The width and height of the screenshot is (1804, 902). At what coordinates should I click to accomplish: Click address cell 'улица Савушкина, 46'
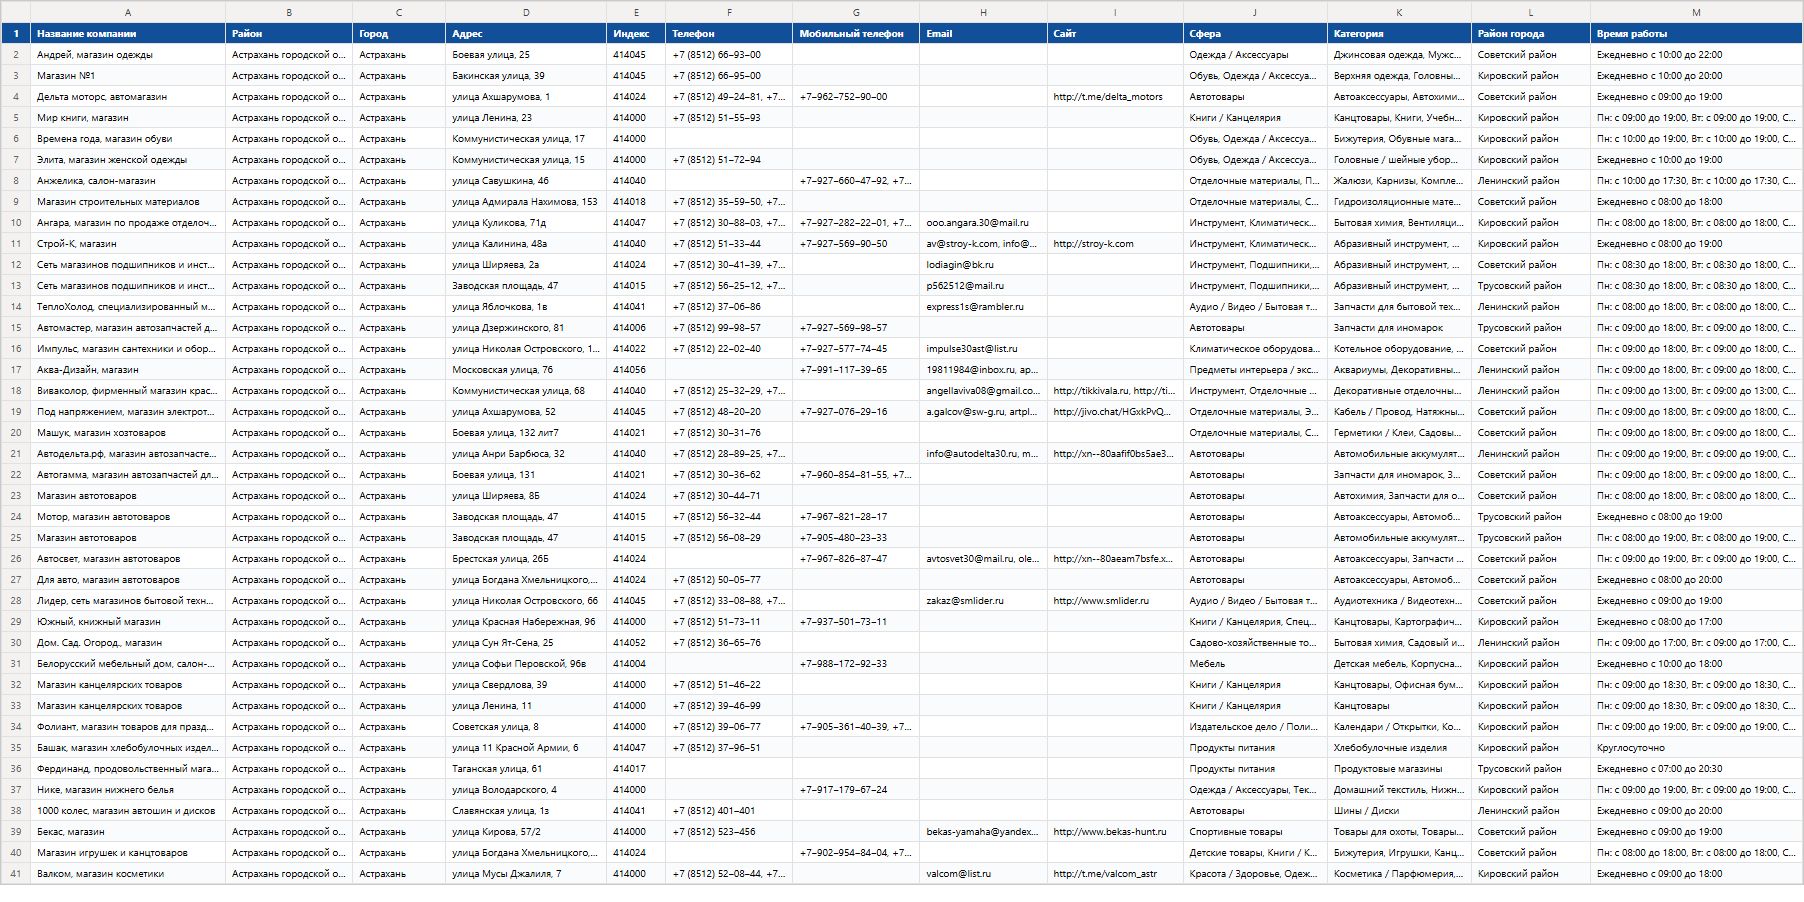(x=526, y=181)
